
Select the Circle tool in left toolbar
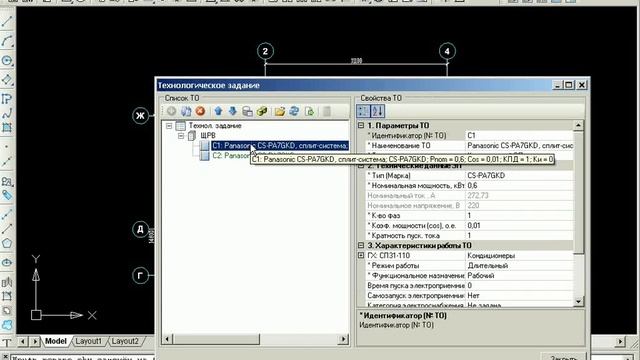[7, 60]
